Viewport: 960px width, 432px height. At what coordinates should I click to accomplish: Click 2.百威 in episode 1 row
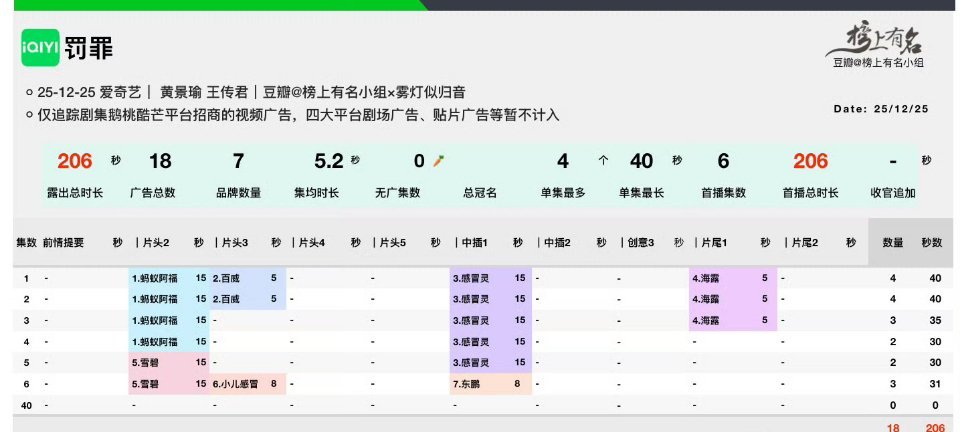227,278
